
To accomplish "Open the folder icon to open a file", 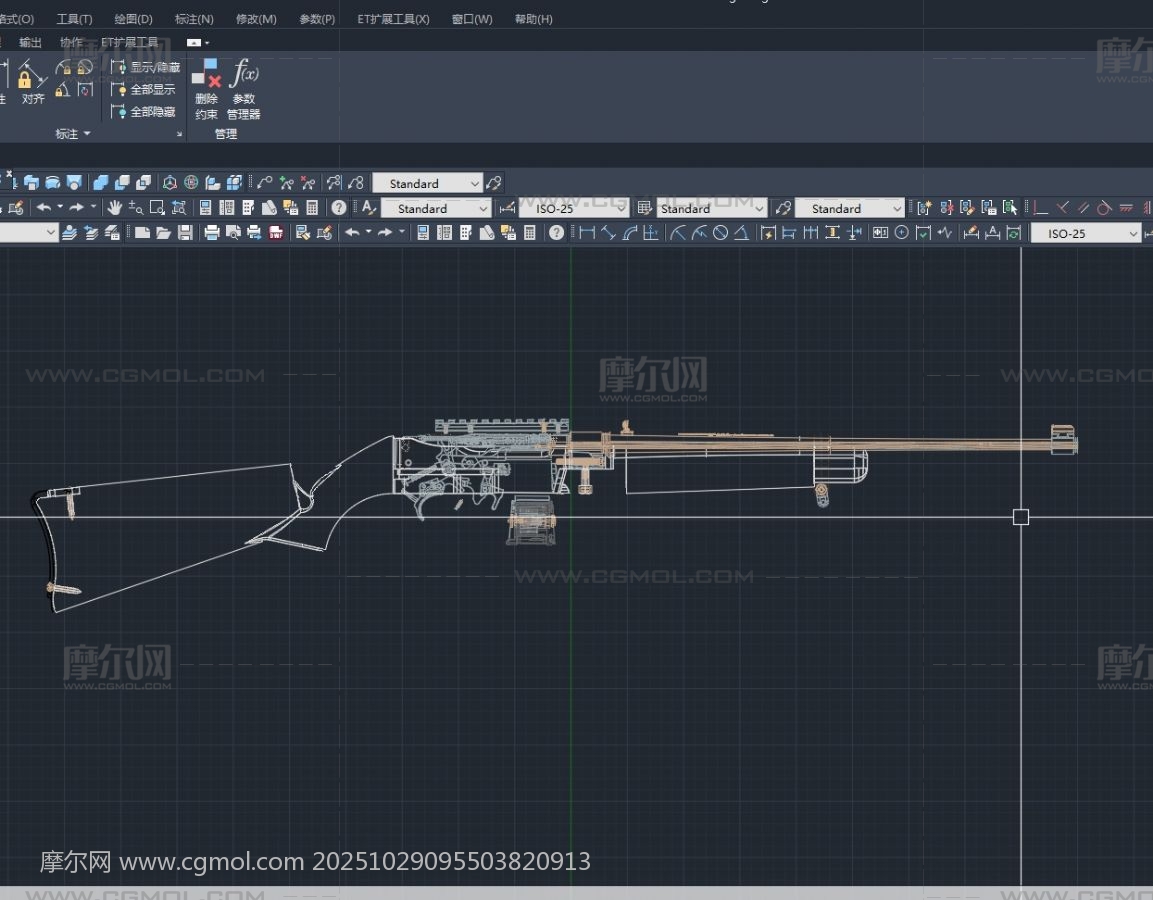I will click(x=163, y=233).
